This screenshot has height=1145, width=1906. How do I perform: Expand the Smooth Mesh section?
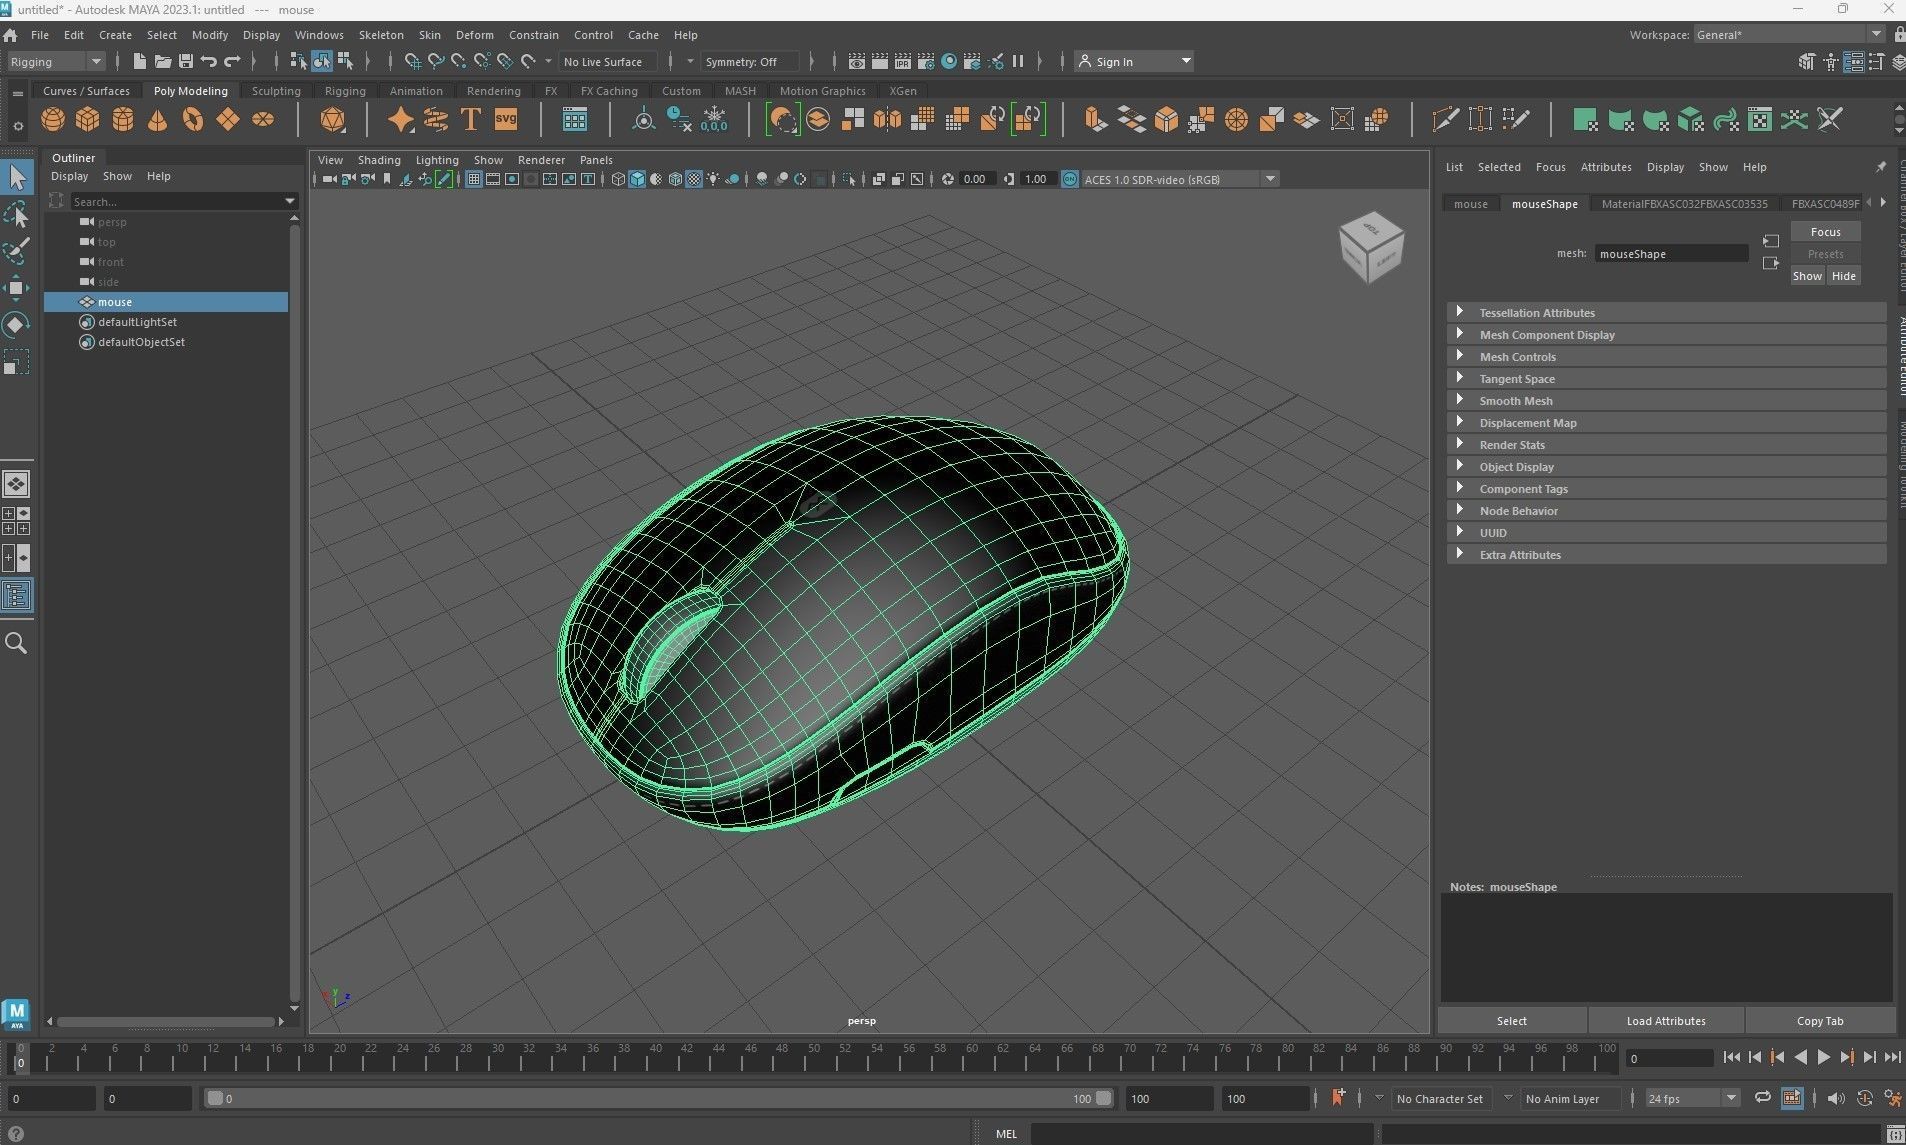pos(1666,401)
